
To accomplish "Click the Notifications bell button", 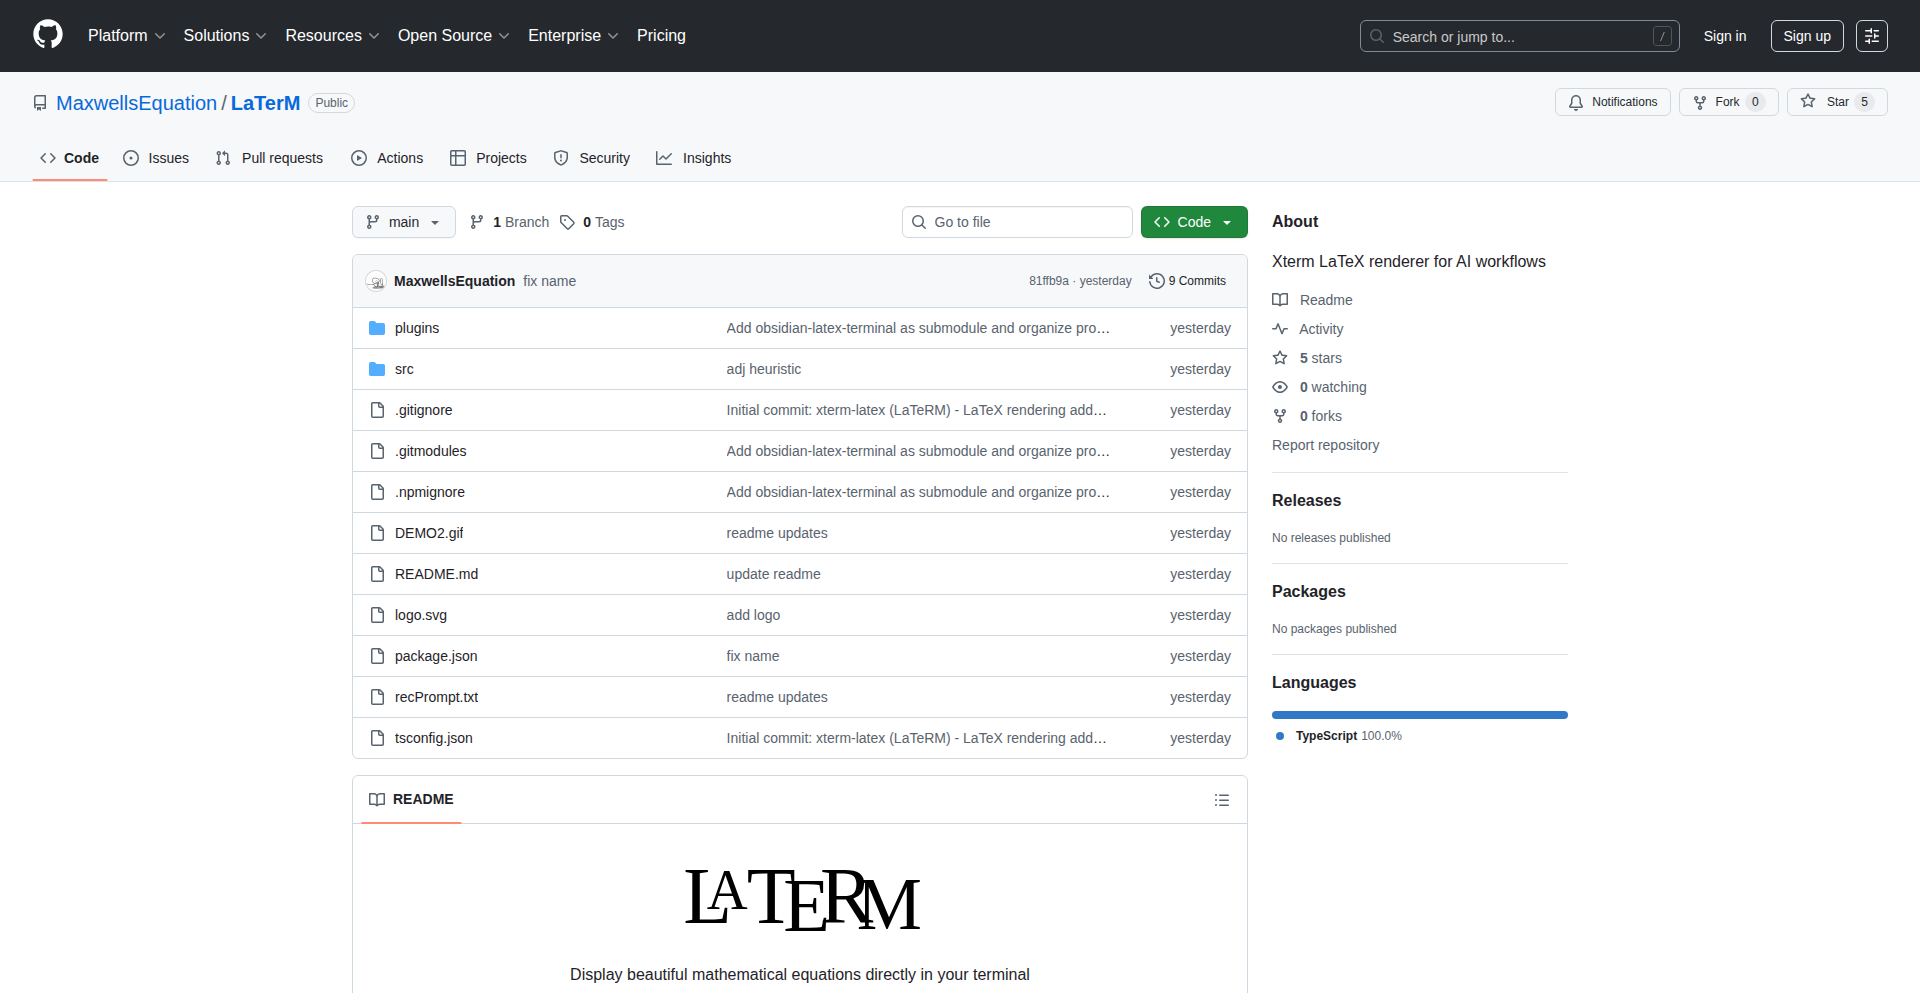I will (x=1612, y=102).
